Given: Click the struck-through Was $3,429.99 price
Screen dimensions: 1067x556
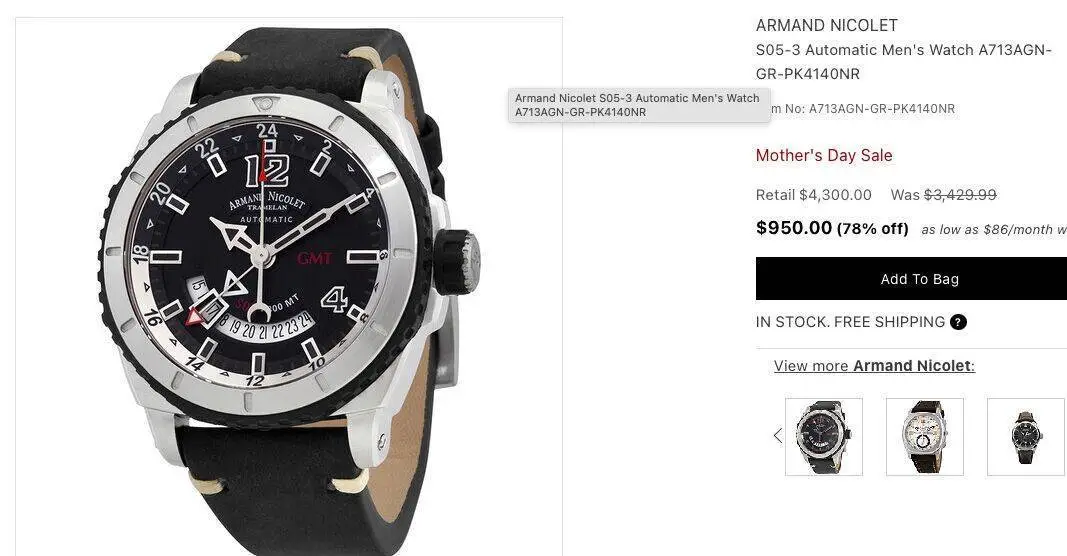Looking at the screenshot, I should [944, 195].
